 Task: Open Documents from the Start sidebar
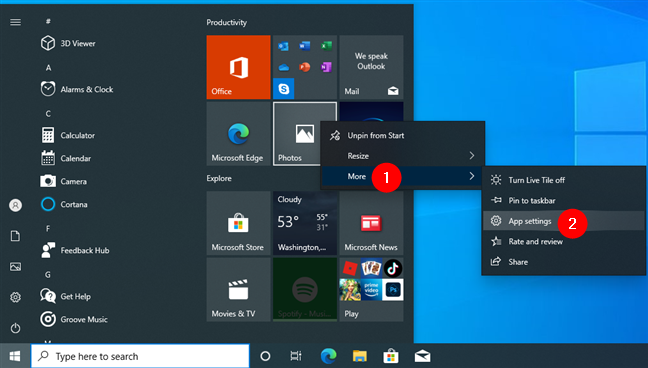[15, 236]
